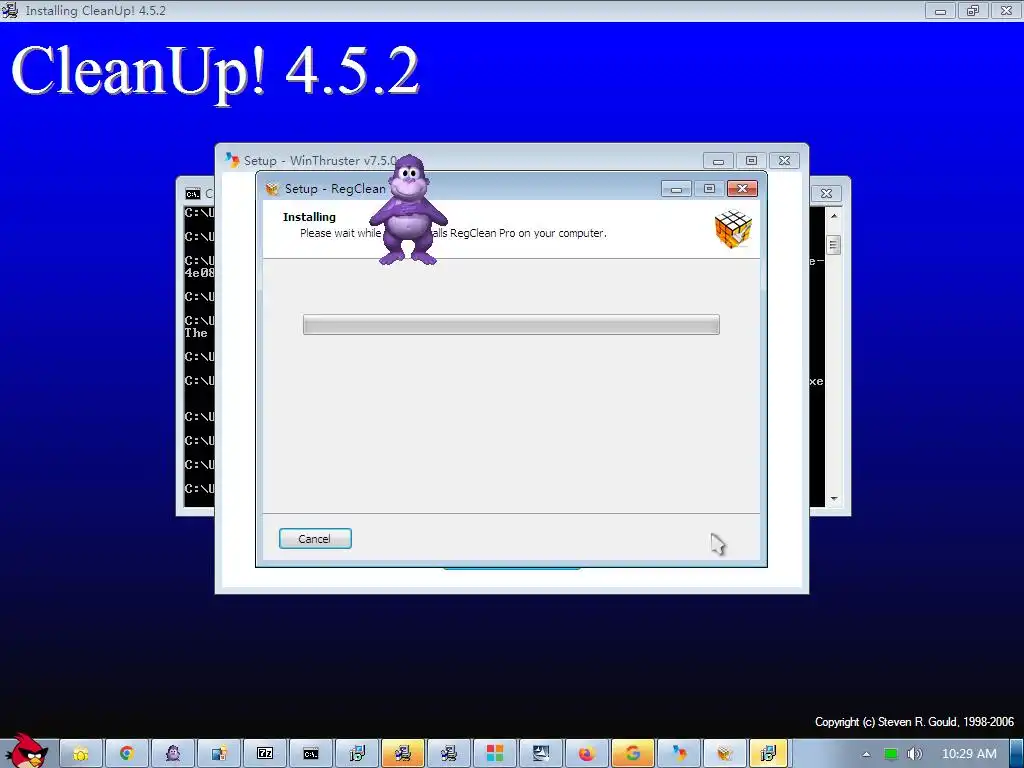Open the four-color Windows logo taskbar icon
This screenshot has width=1024, height=768.
point(494,754)
